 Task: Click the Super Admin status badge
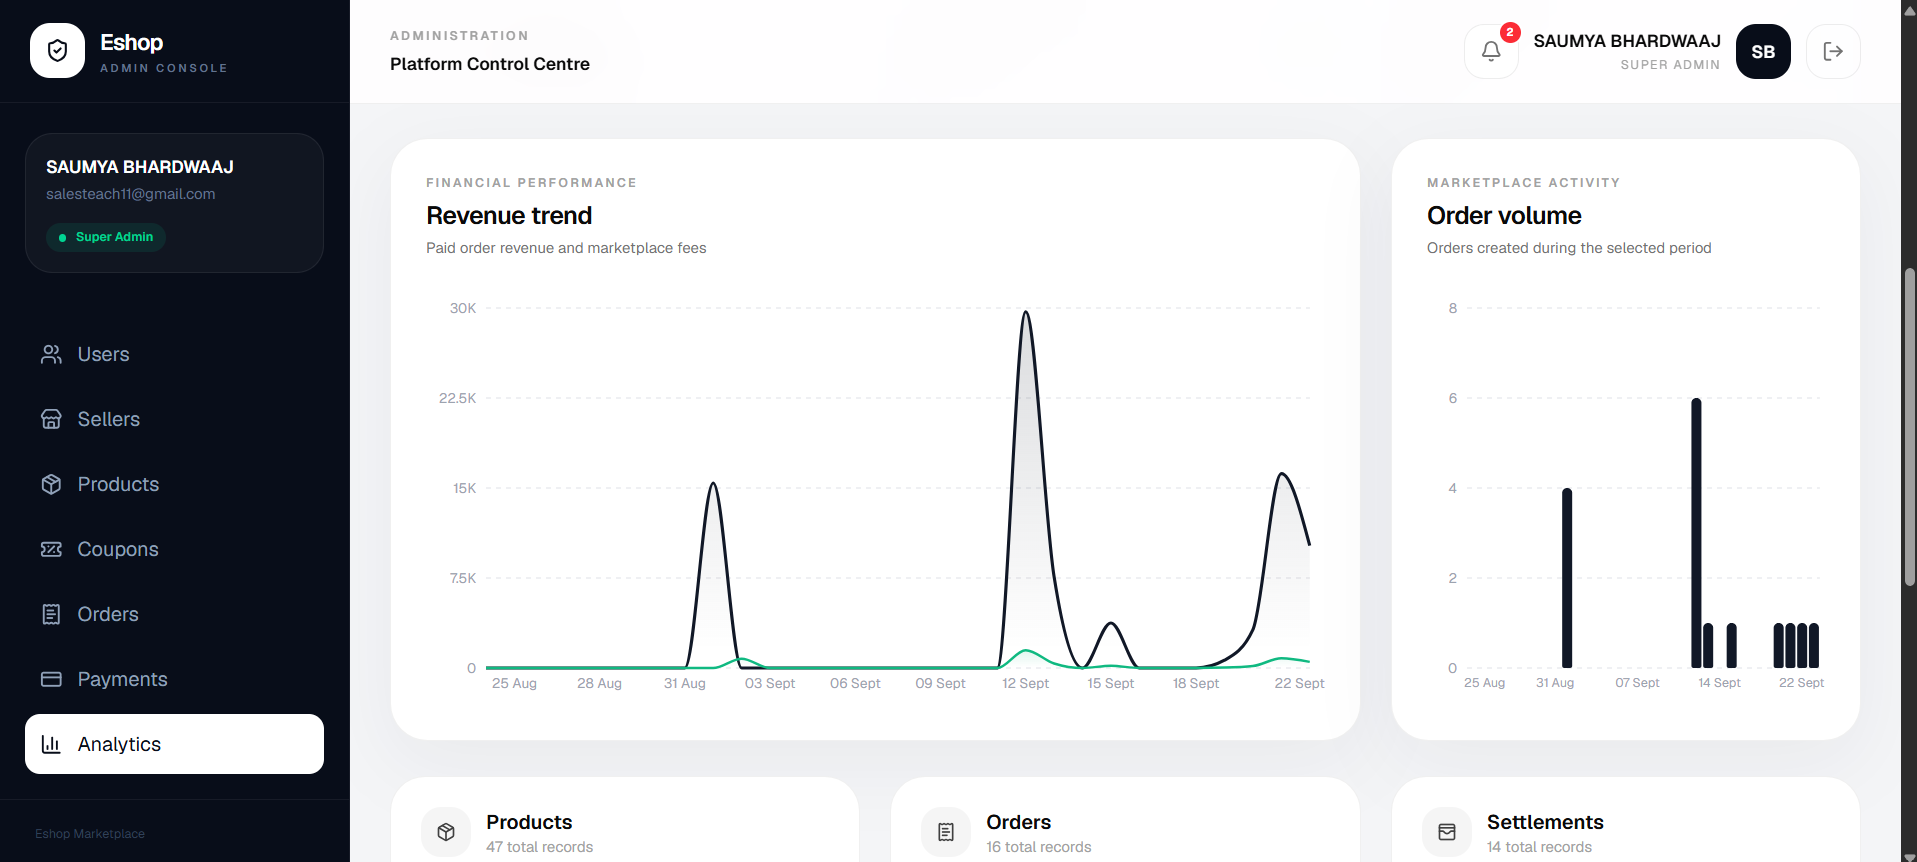point(106,237)
